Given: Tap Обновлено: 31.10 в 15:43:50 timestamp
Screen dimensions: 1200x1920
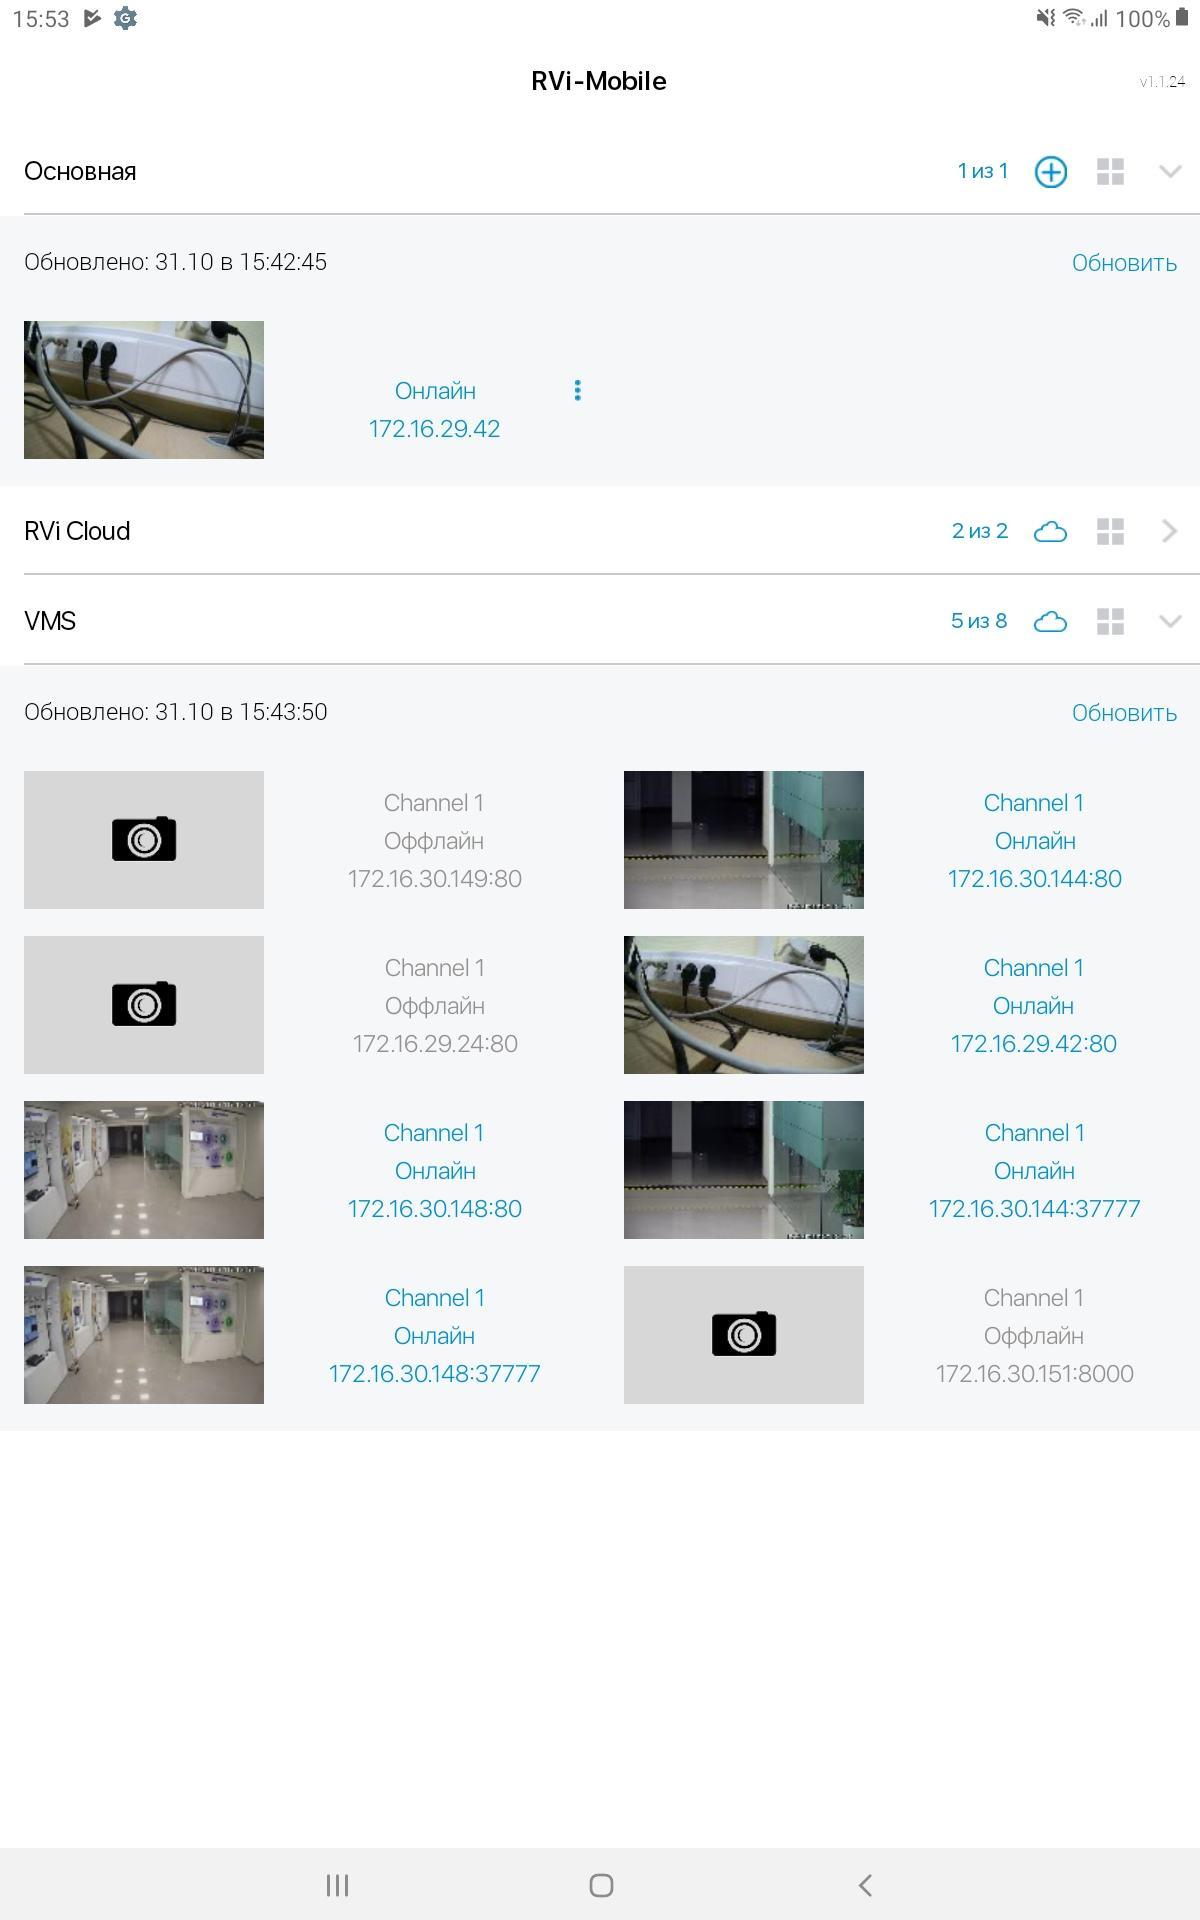Looking at the screenshot, I should tap(175, 712).
